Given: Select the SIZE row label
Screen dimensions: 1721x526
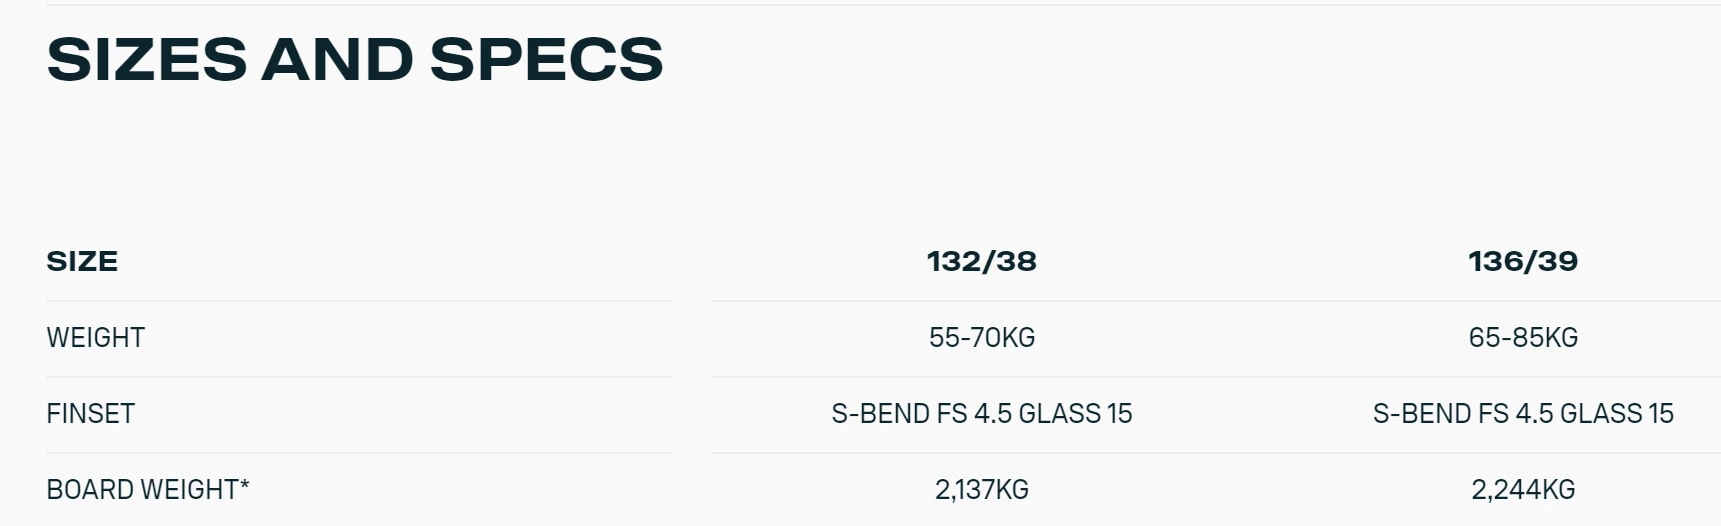Looking at the screenshot, I should tap(82, 261).
